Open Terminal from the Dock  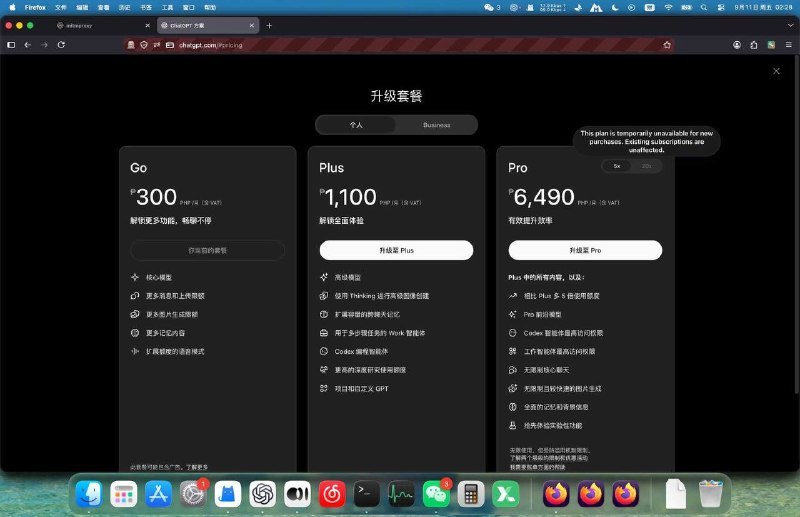tap(366, 494)
